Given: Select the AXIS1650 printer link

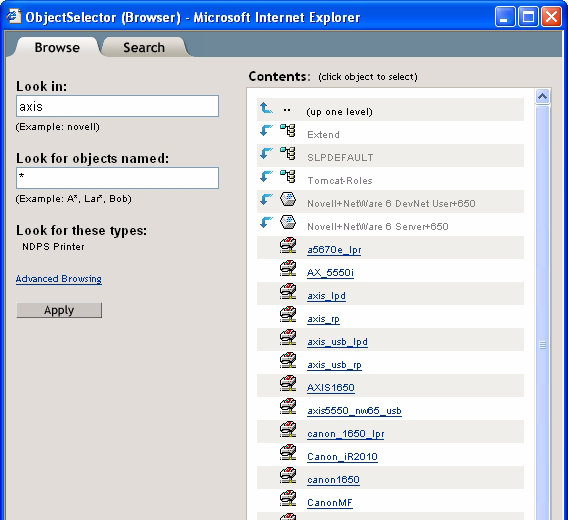Looking at the screenshot, I should pos(331,387).
